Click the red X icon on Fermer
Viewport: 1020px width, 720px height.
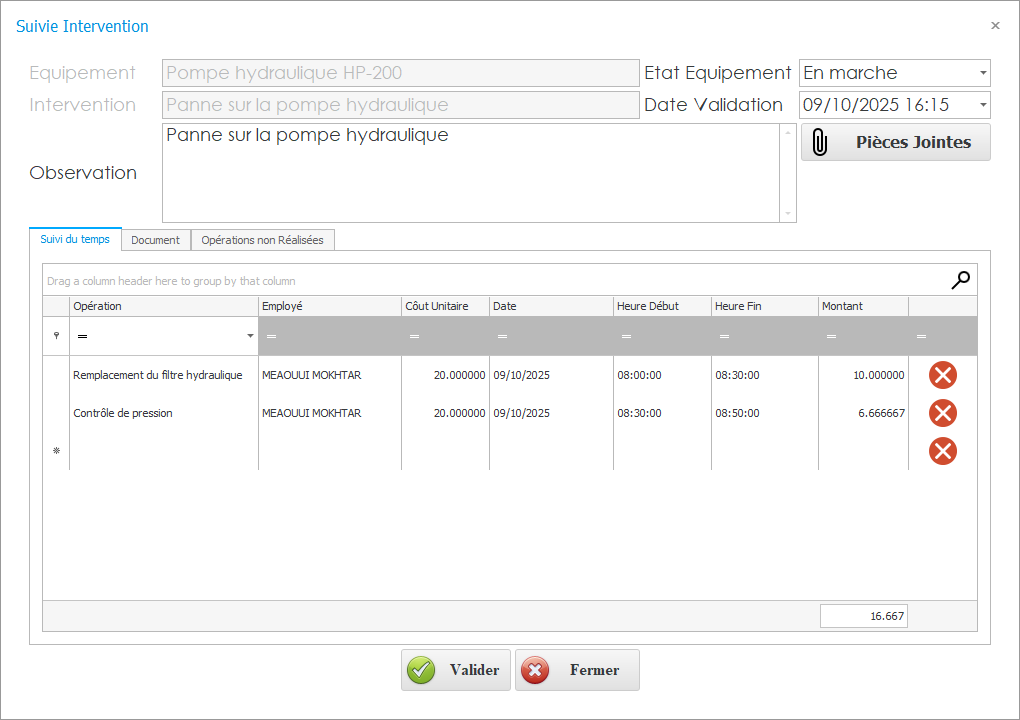(x=536, y=670)
